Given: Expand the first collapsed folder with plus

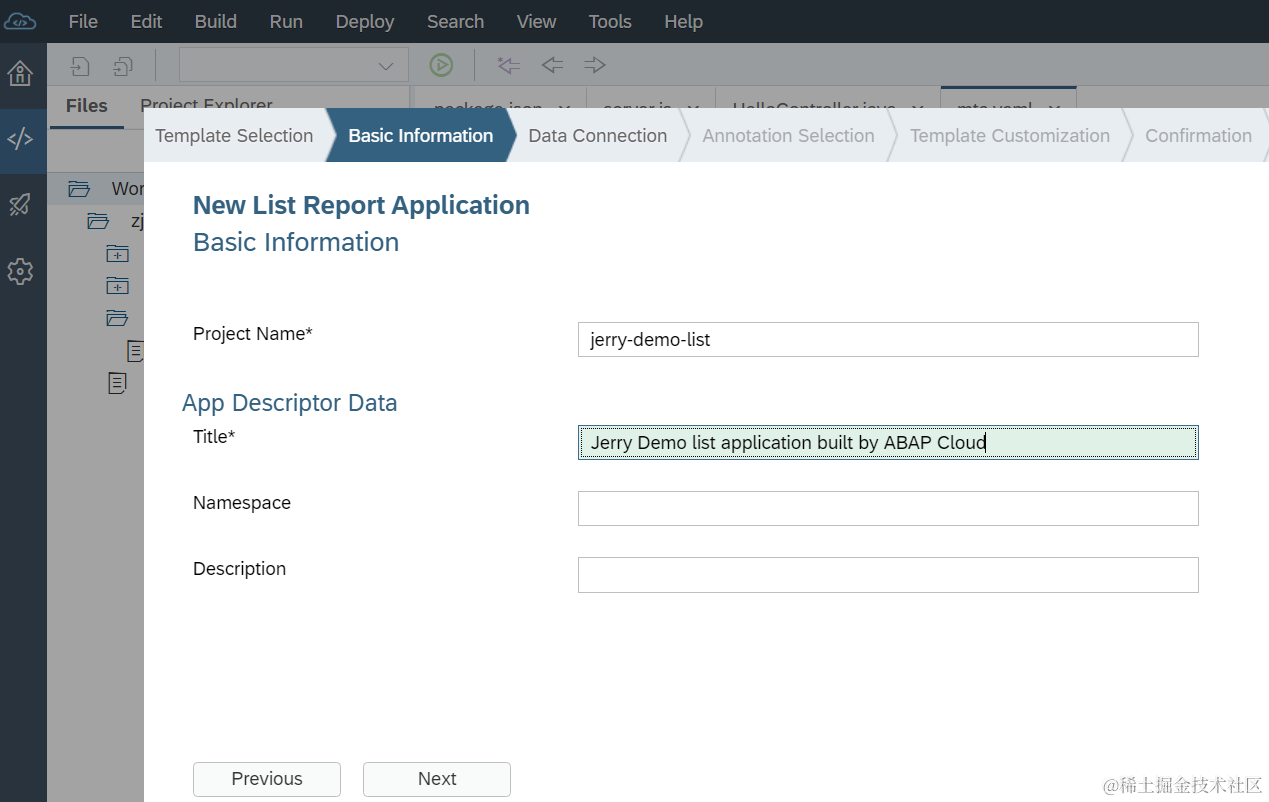Looking at the screenshot, I should [117, 253].
